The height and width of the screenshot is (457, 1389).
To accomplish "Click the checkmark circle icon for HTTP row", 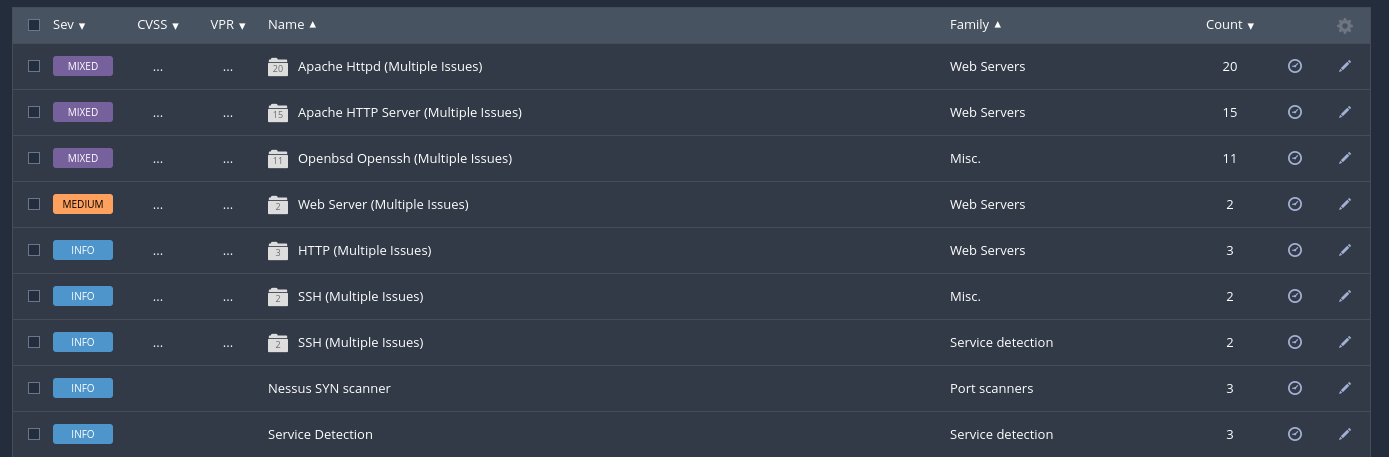I will click(x=1295, y=250).
